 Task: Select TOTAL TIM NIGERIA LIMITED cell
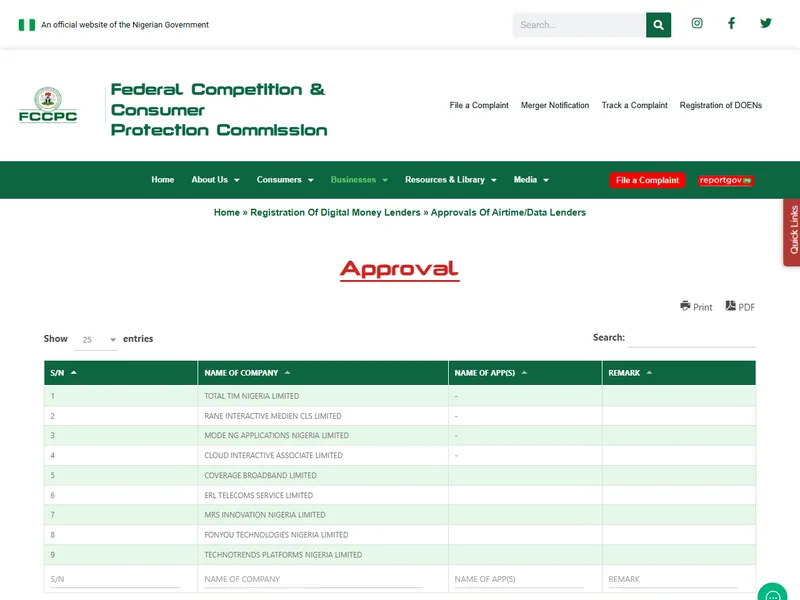(x=323, y=396)
